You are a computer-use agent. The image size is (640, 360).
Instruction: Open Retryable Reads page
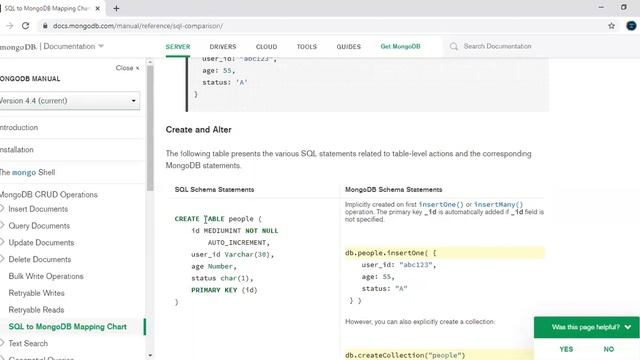pos(36,310)
